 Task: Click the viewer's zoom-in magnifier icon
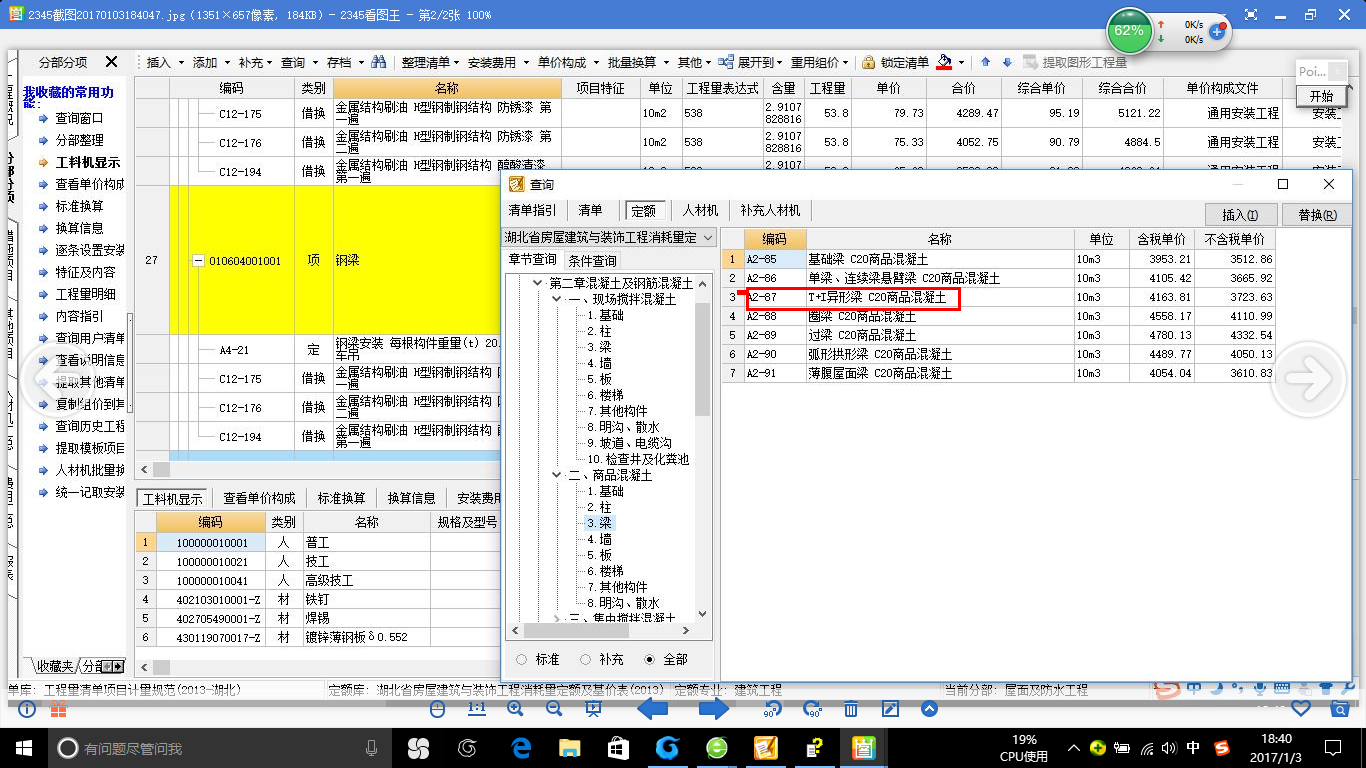point(515,709)
